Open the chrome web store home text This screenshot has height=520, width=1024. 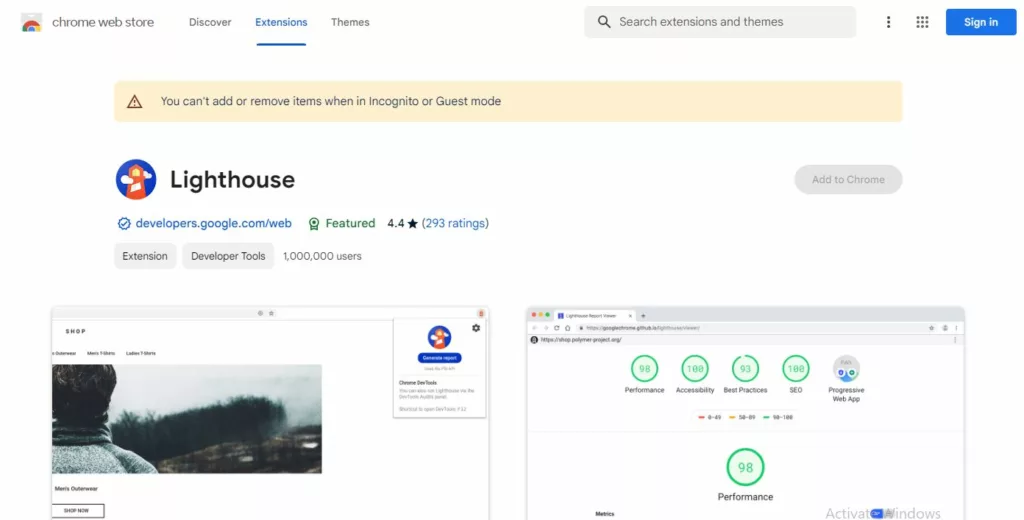coord(103,22)
